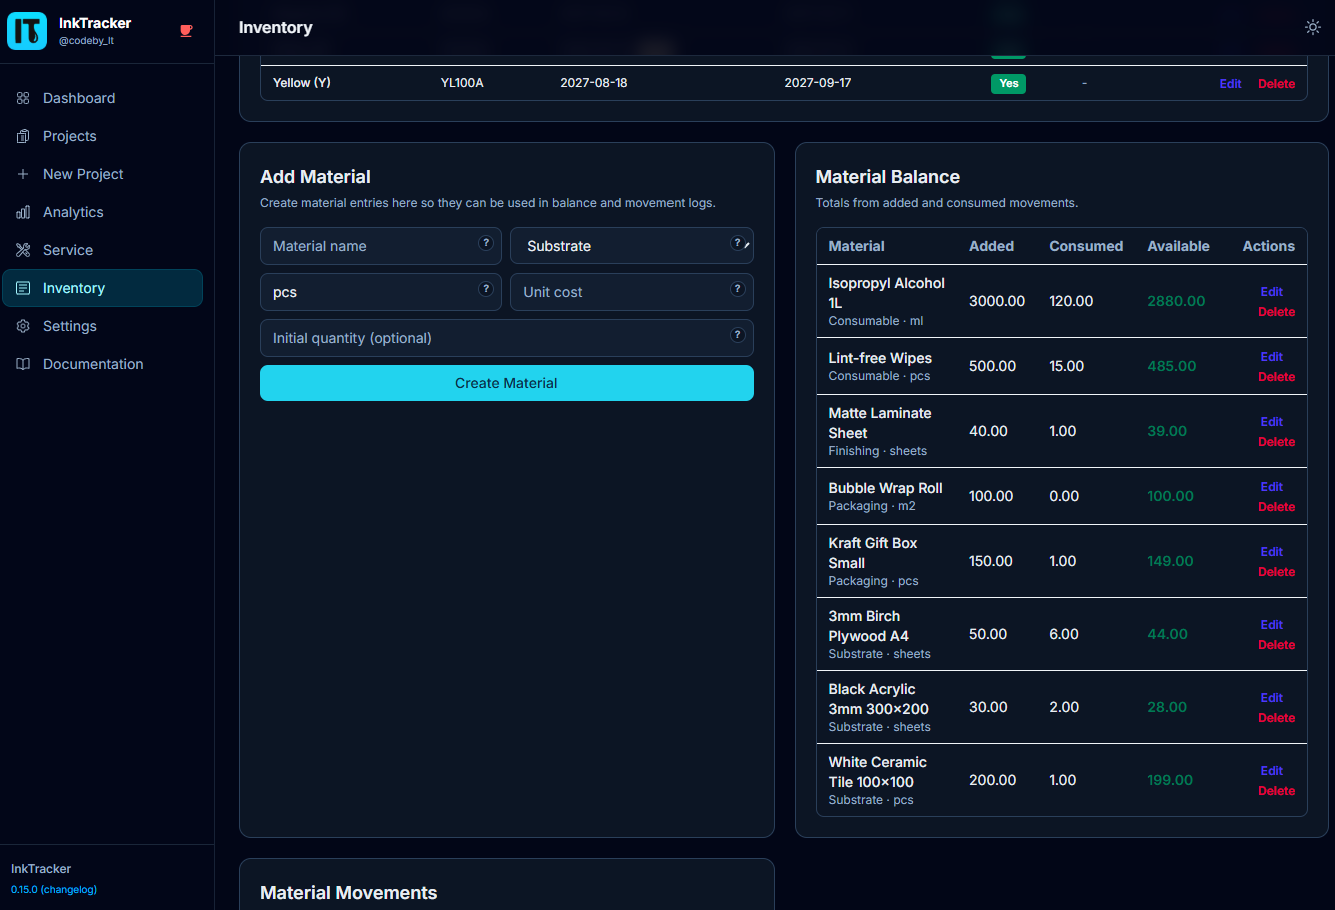1335x910 pixels.
Task: Click the 3000.00 added value
Action: point(997,301)
